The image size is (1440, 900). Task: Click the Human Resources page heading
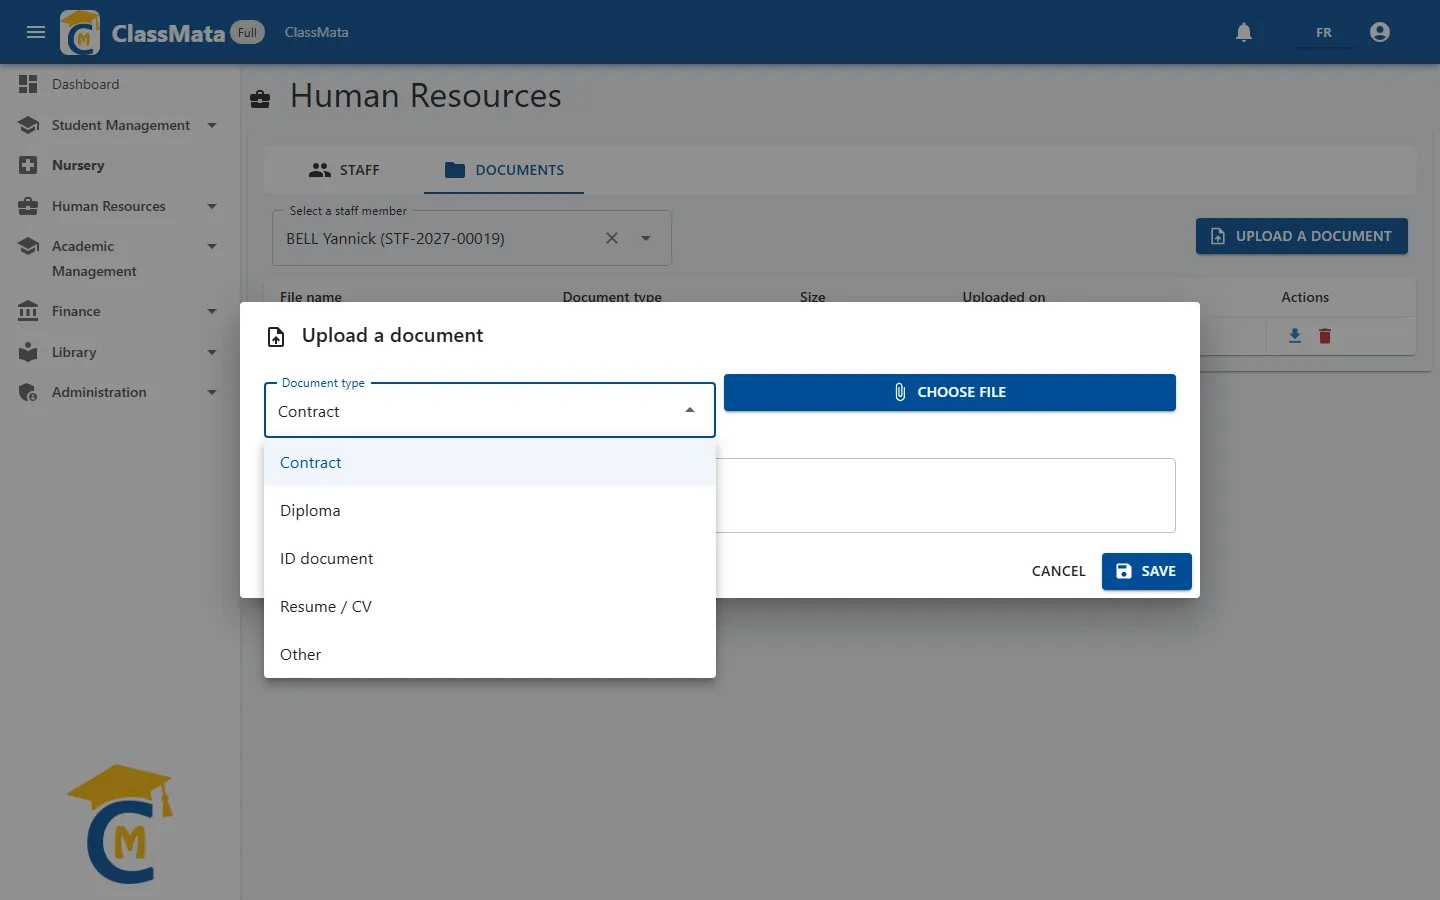click(426, 96)
